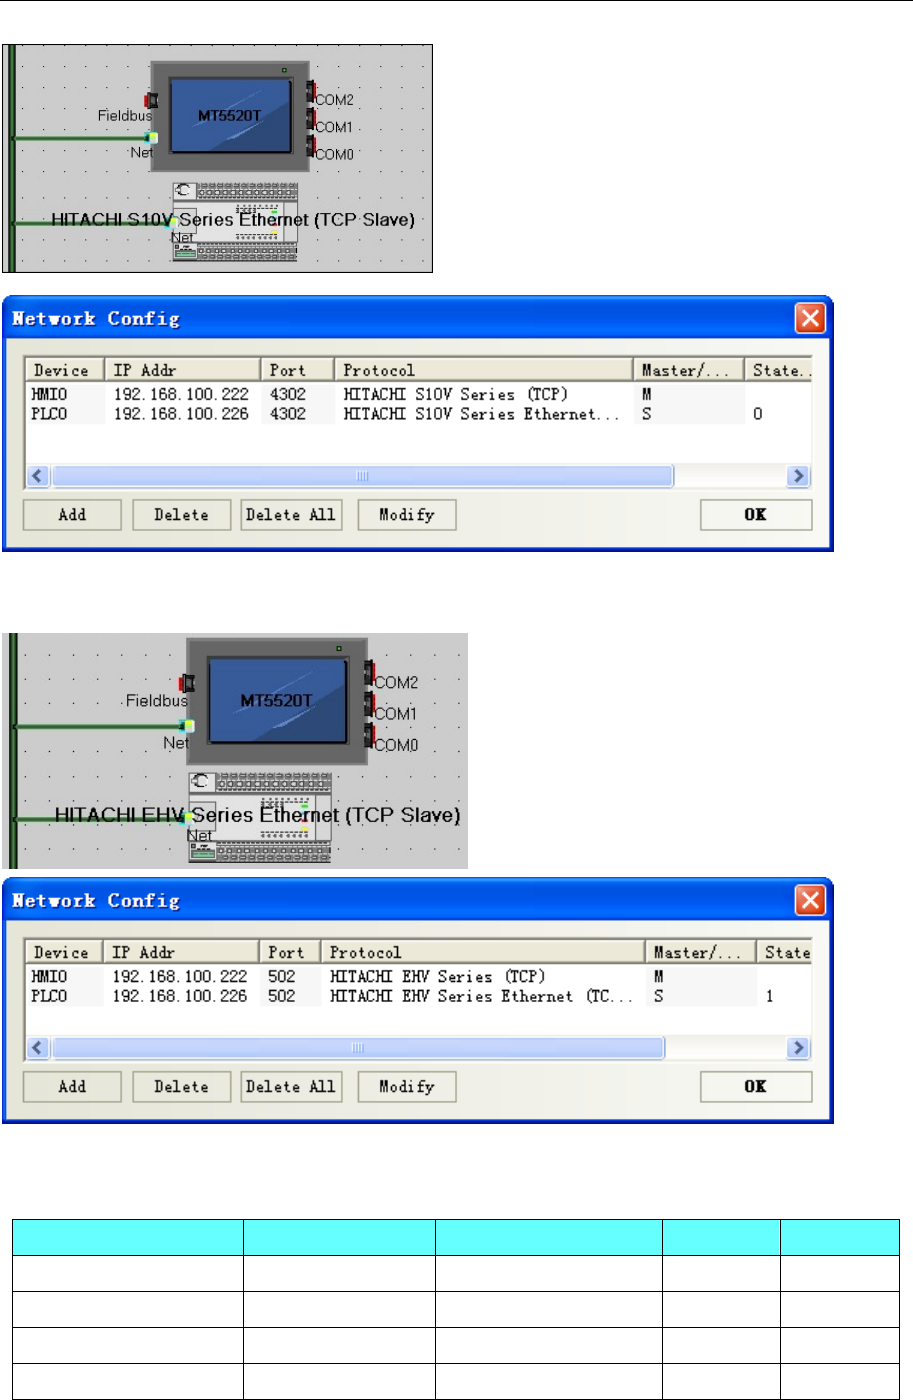Click IP 192.168.100.222 in EHV dialog

tap(180, 976)
